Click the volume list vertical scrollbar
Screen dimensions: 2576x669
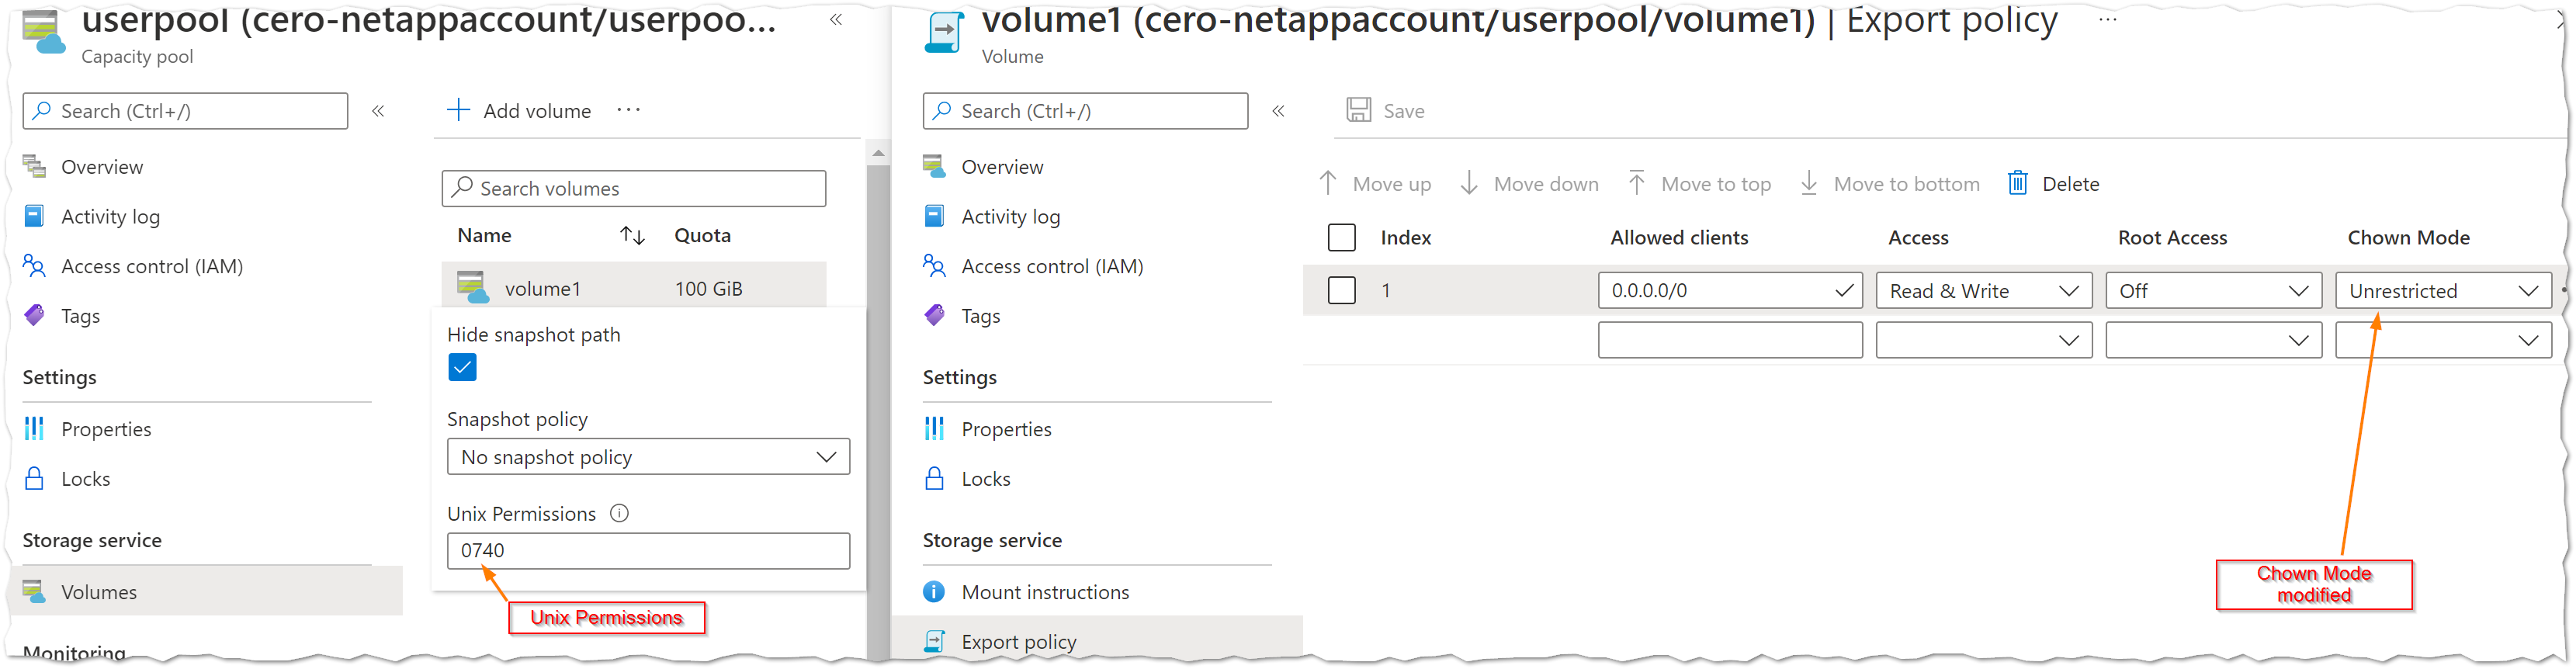(x=878, y=400)
